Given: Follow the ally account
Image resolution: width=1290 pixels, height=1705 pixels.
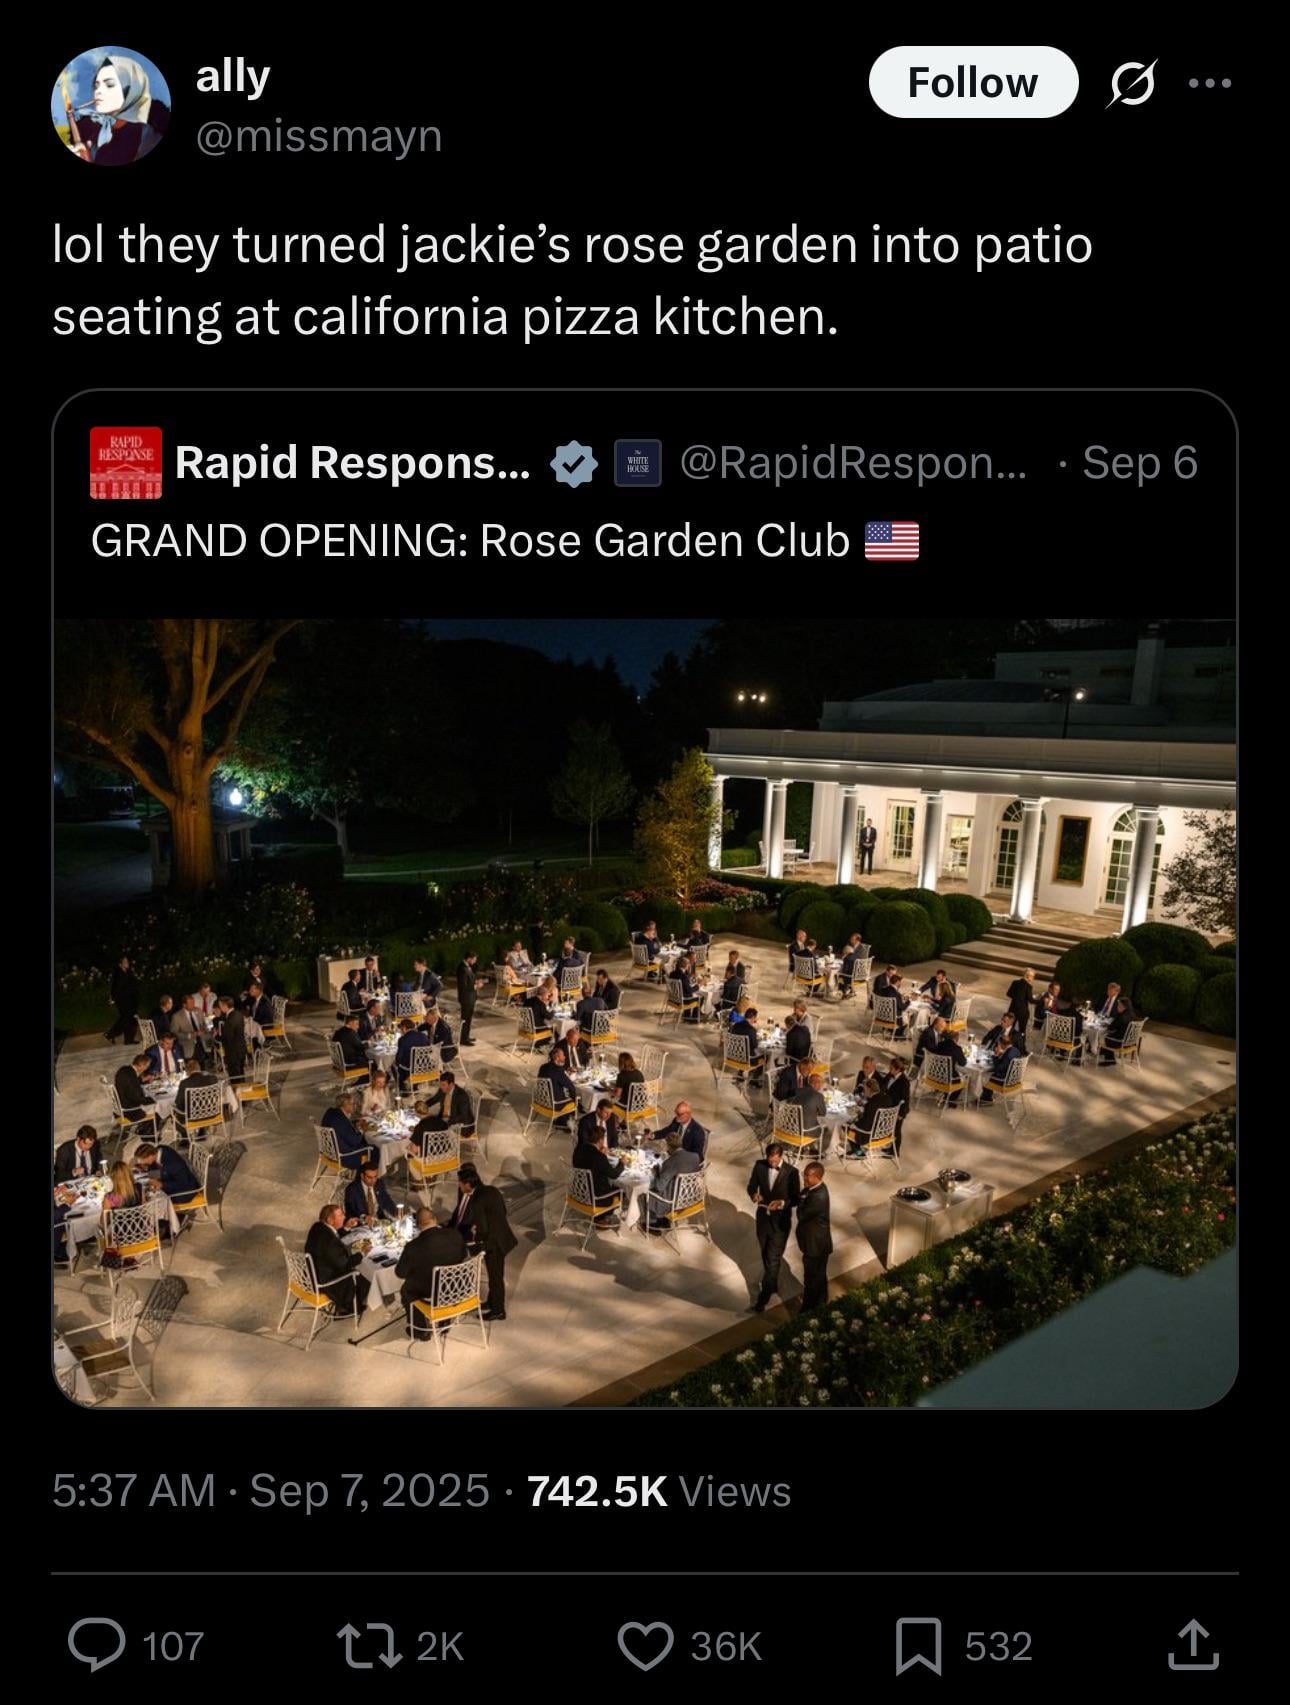Looking at the screenshot, I should 973,82.
